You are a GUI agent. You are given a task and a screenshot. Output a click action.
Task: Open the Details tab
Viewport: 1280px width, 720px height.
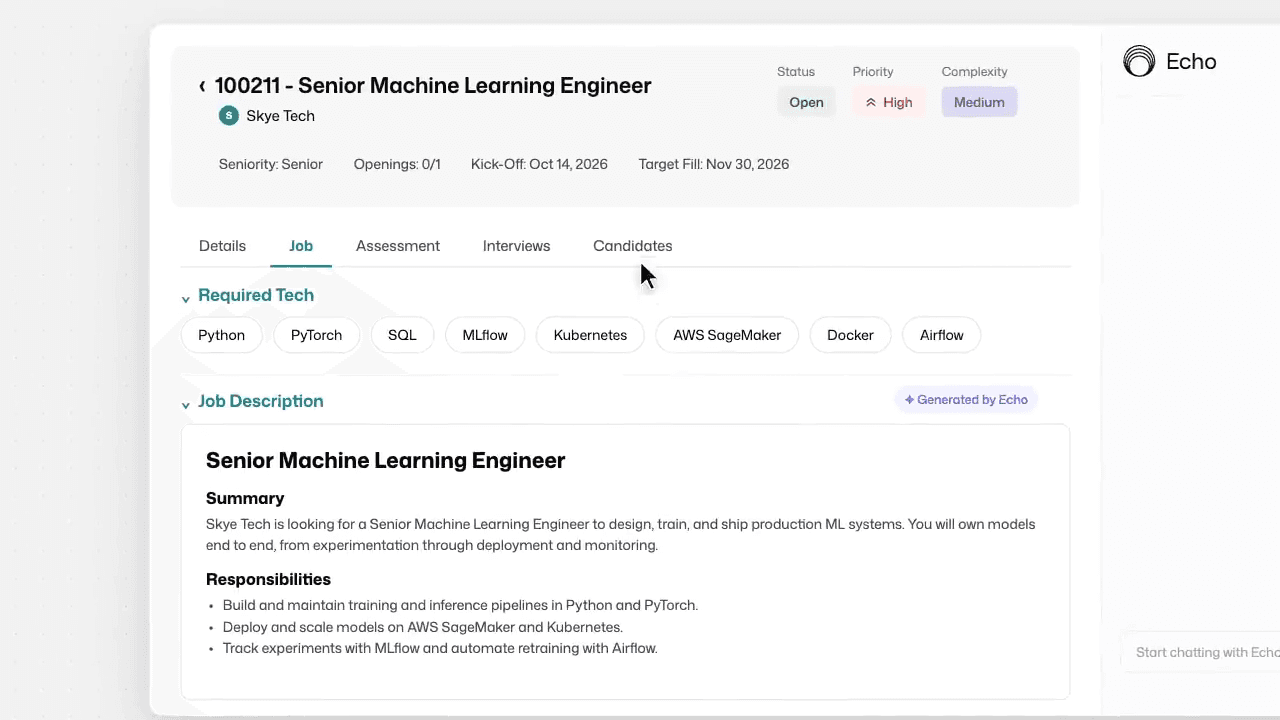pos(222,246)
